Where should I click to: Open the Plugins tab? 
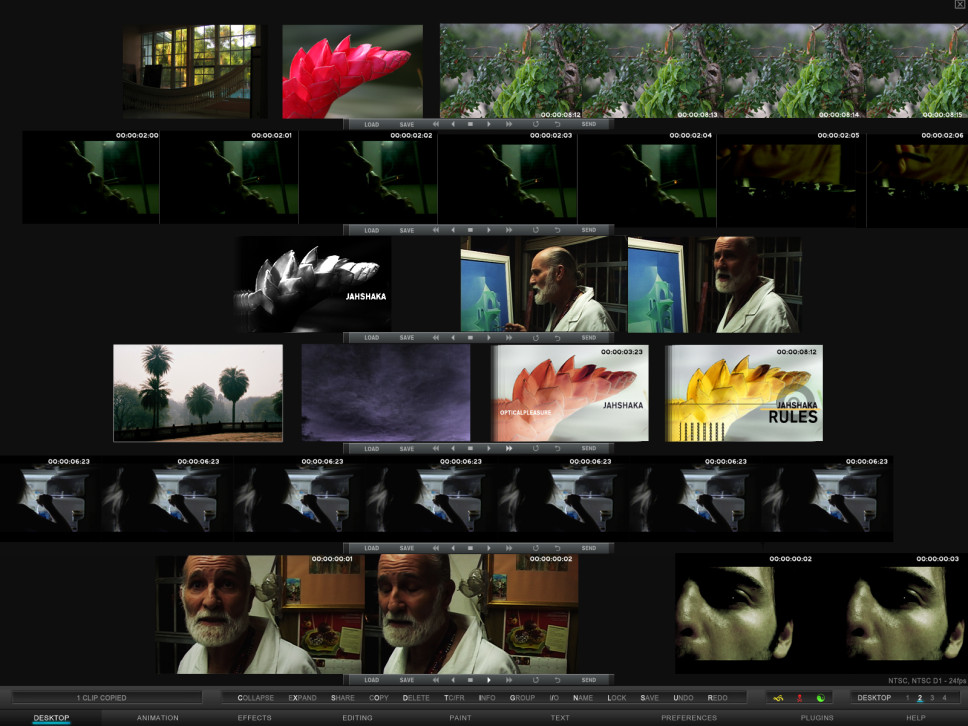817,717
